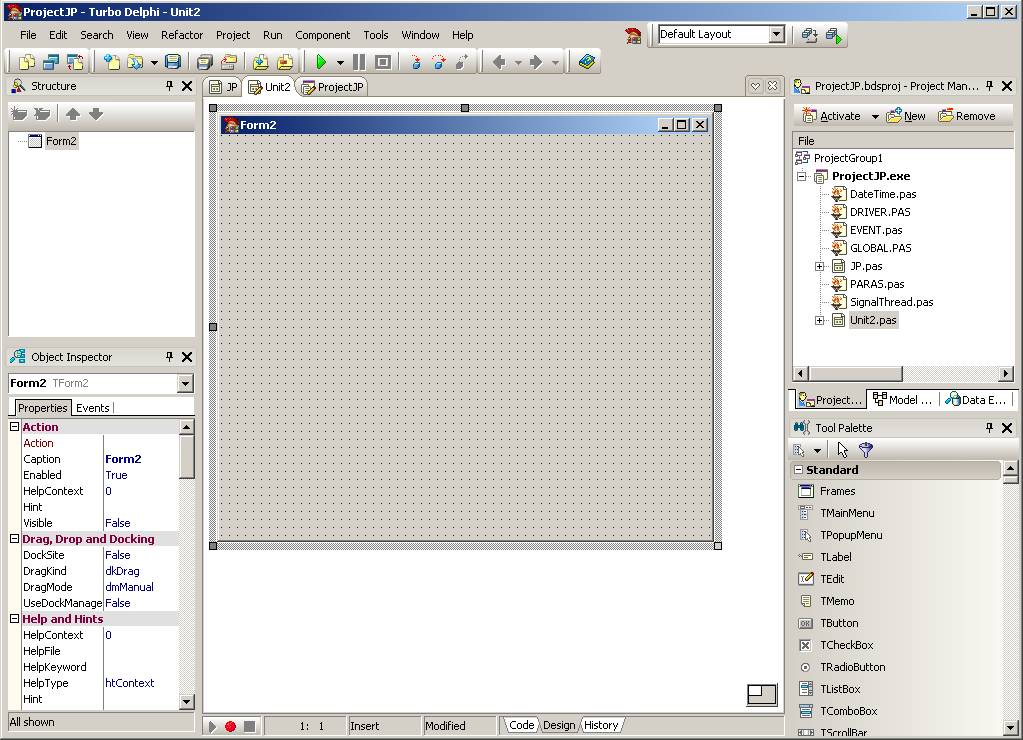The height and width of the screenshot is (740, 1023).
Task: Move selected item up in Structure pane
Action: coord(73,114)
